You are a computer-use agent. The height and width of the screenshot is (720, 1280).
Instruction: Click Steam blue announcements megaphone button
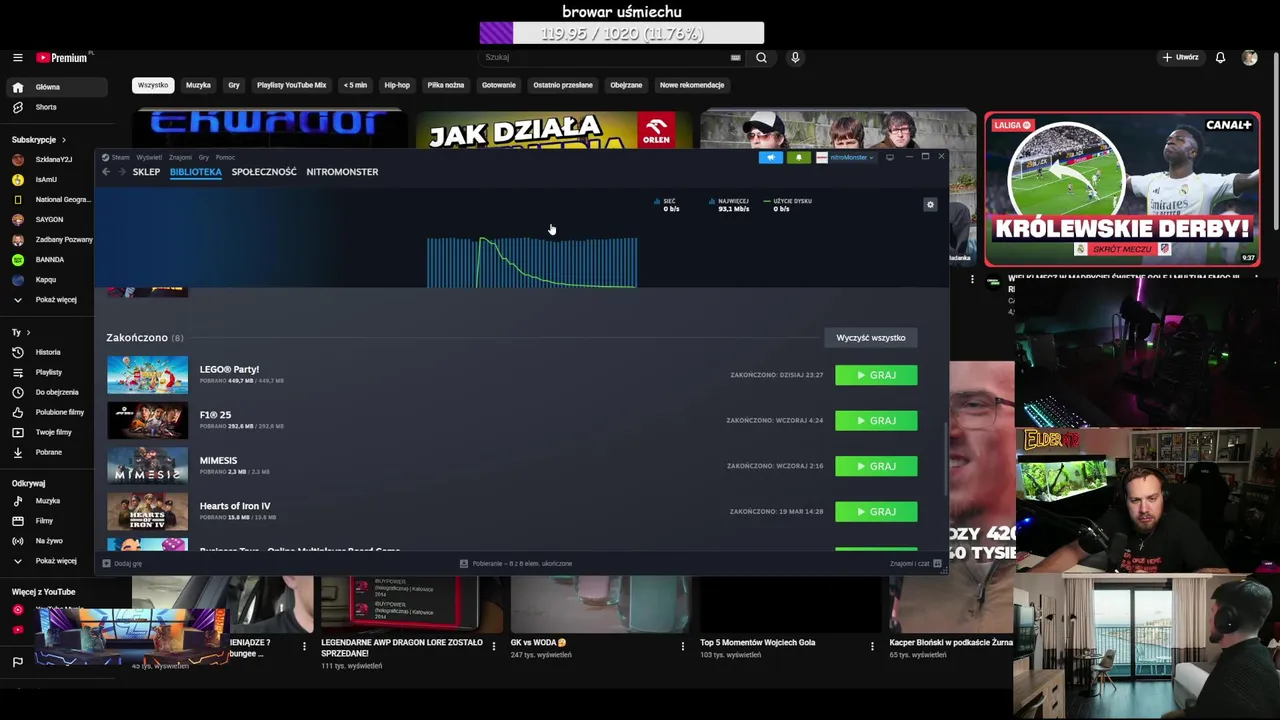click(x=771, y=157)
